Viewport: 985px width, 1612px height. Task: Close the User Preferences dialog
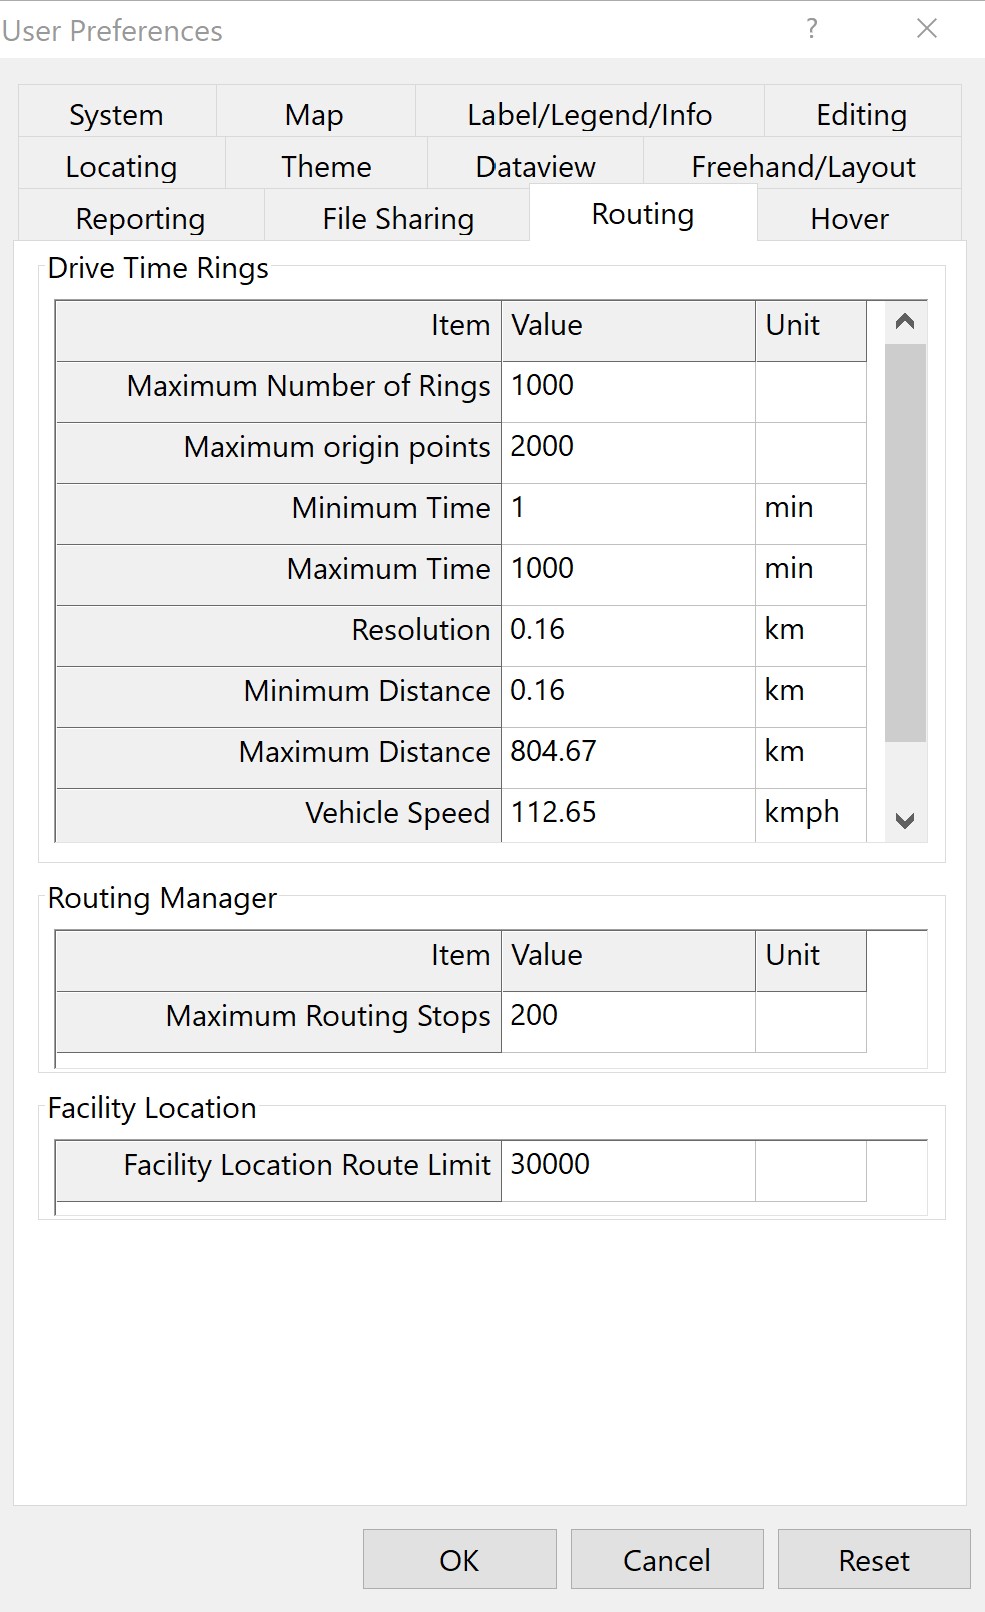tap(927, 29)
